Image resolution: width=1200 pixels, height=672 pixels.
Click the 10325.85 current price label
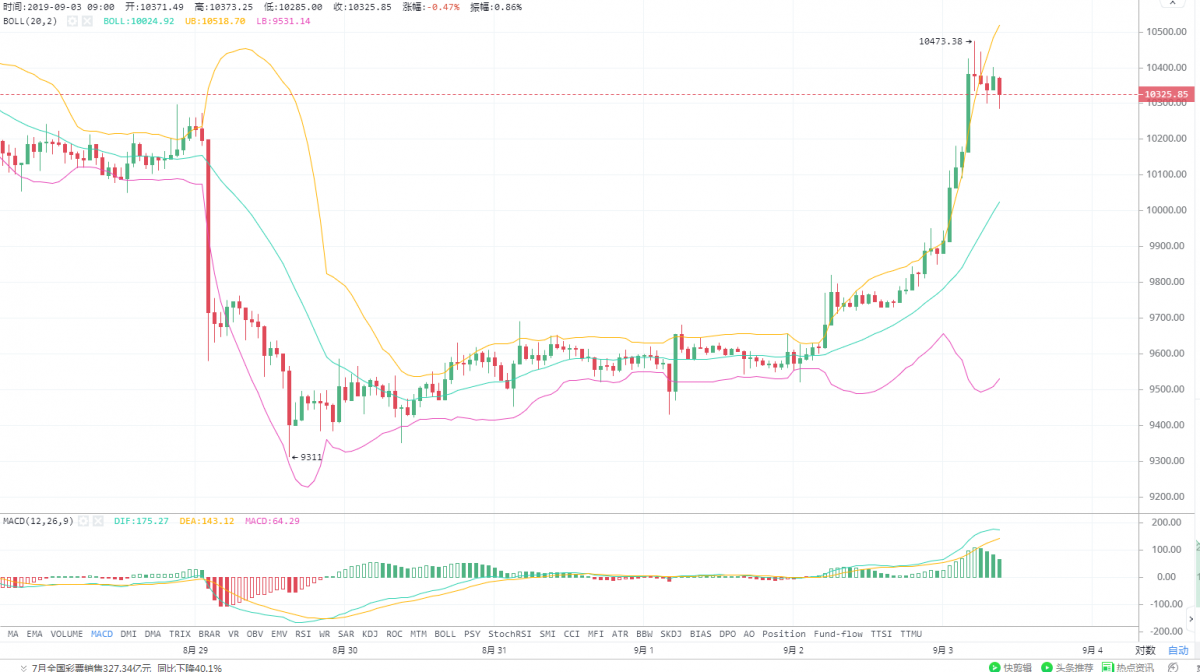[x=1168, y=95]
